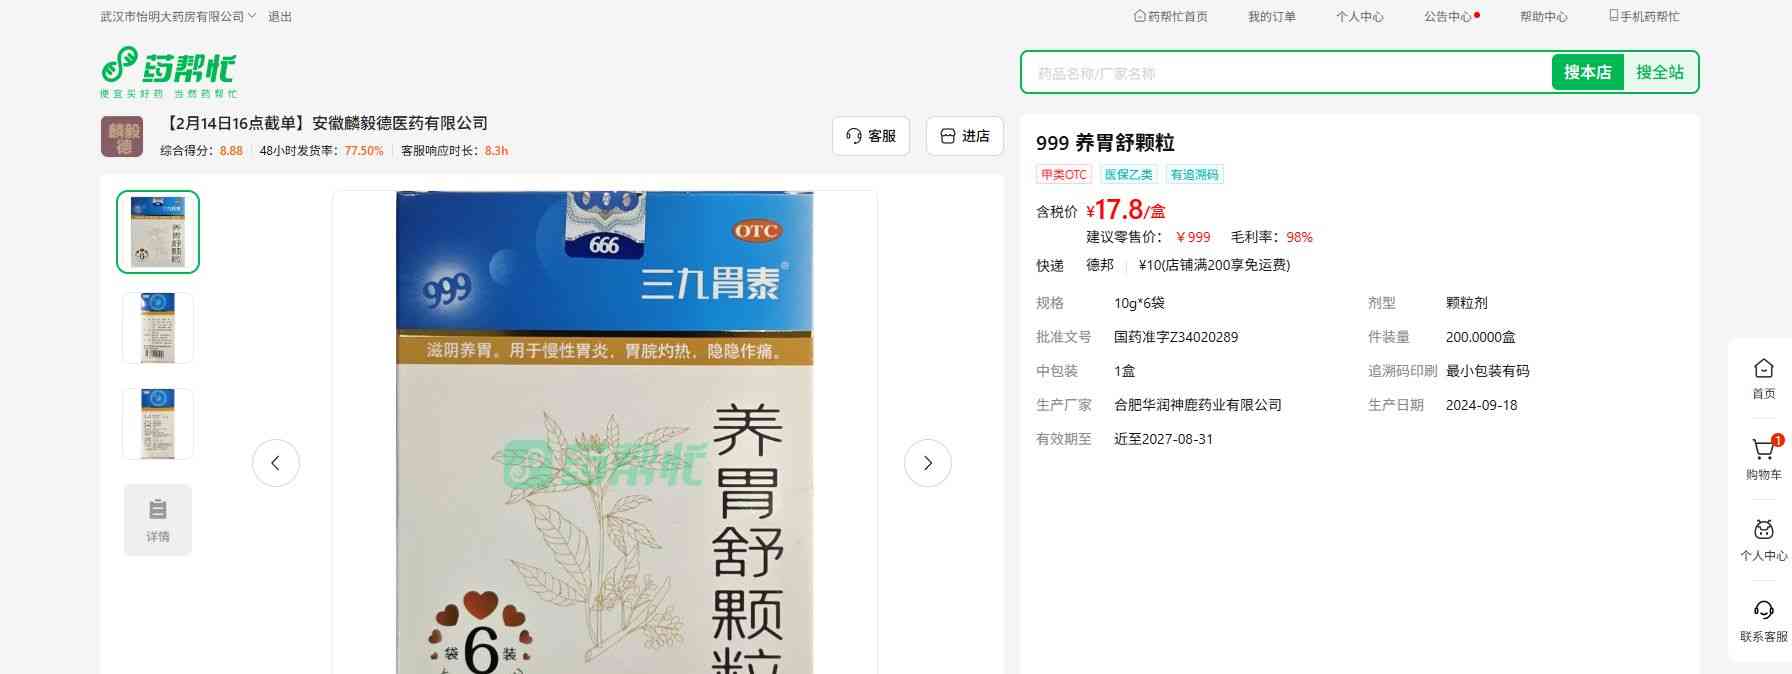Open 客服 customer service chat
Image resolution: width=1792 pixels, height=674 pixels.
871,136
